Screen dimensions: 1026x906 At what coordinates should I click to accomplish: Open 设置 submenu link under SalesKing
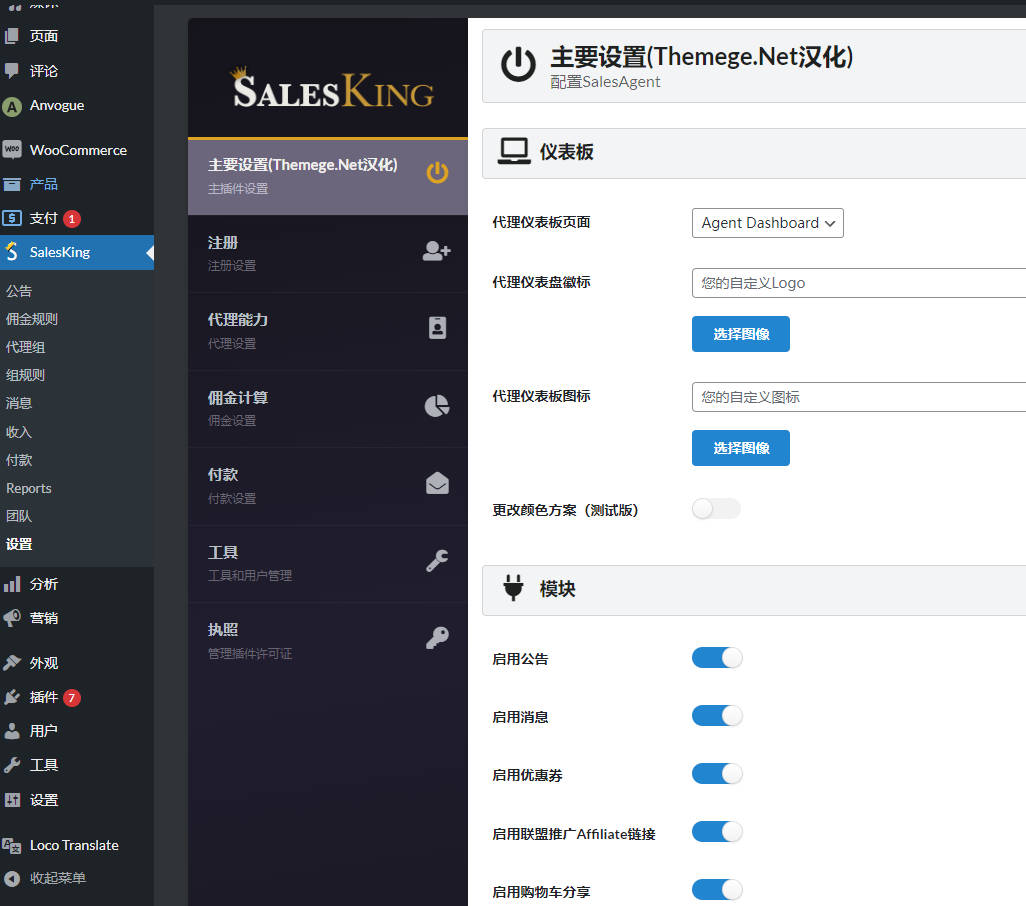(19, 544)
